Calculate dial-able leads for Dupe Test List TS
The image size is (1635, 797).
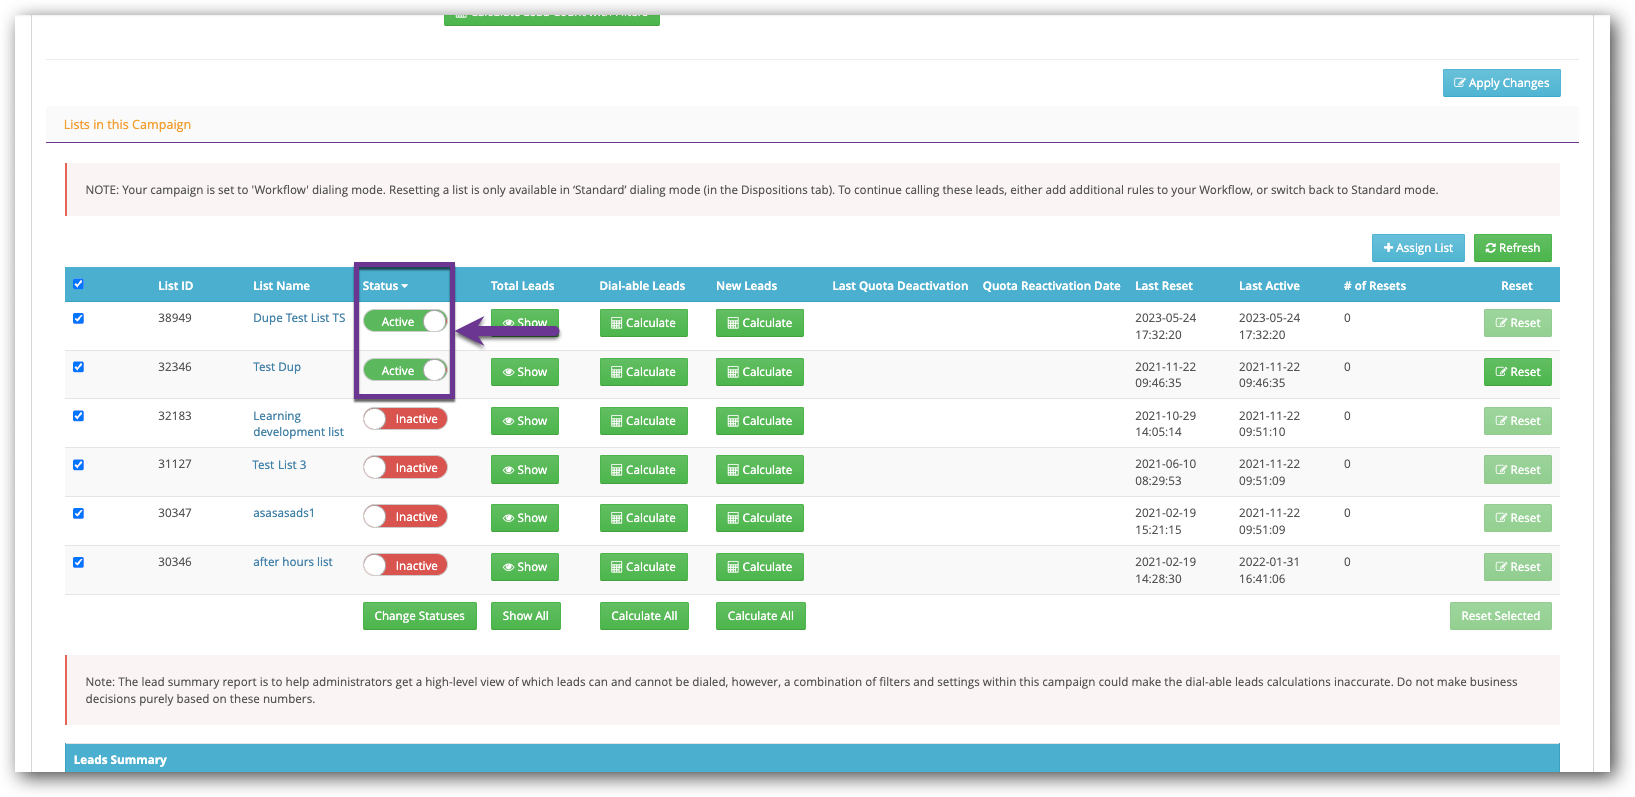click(643, 323)
